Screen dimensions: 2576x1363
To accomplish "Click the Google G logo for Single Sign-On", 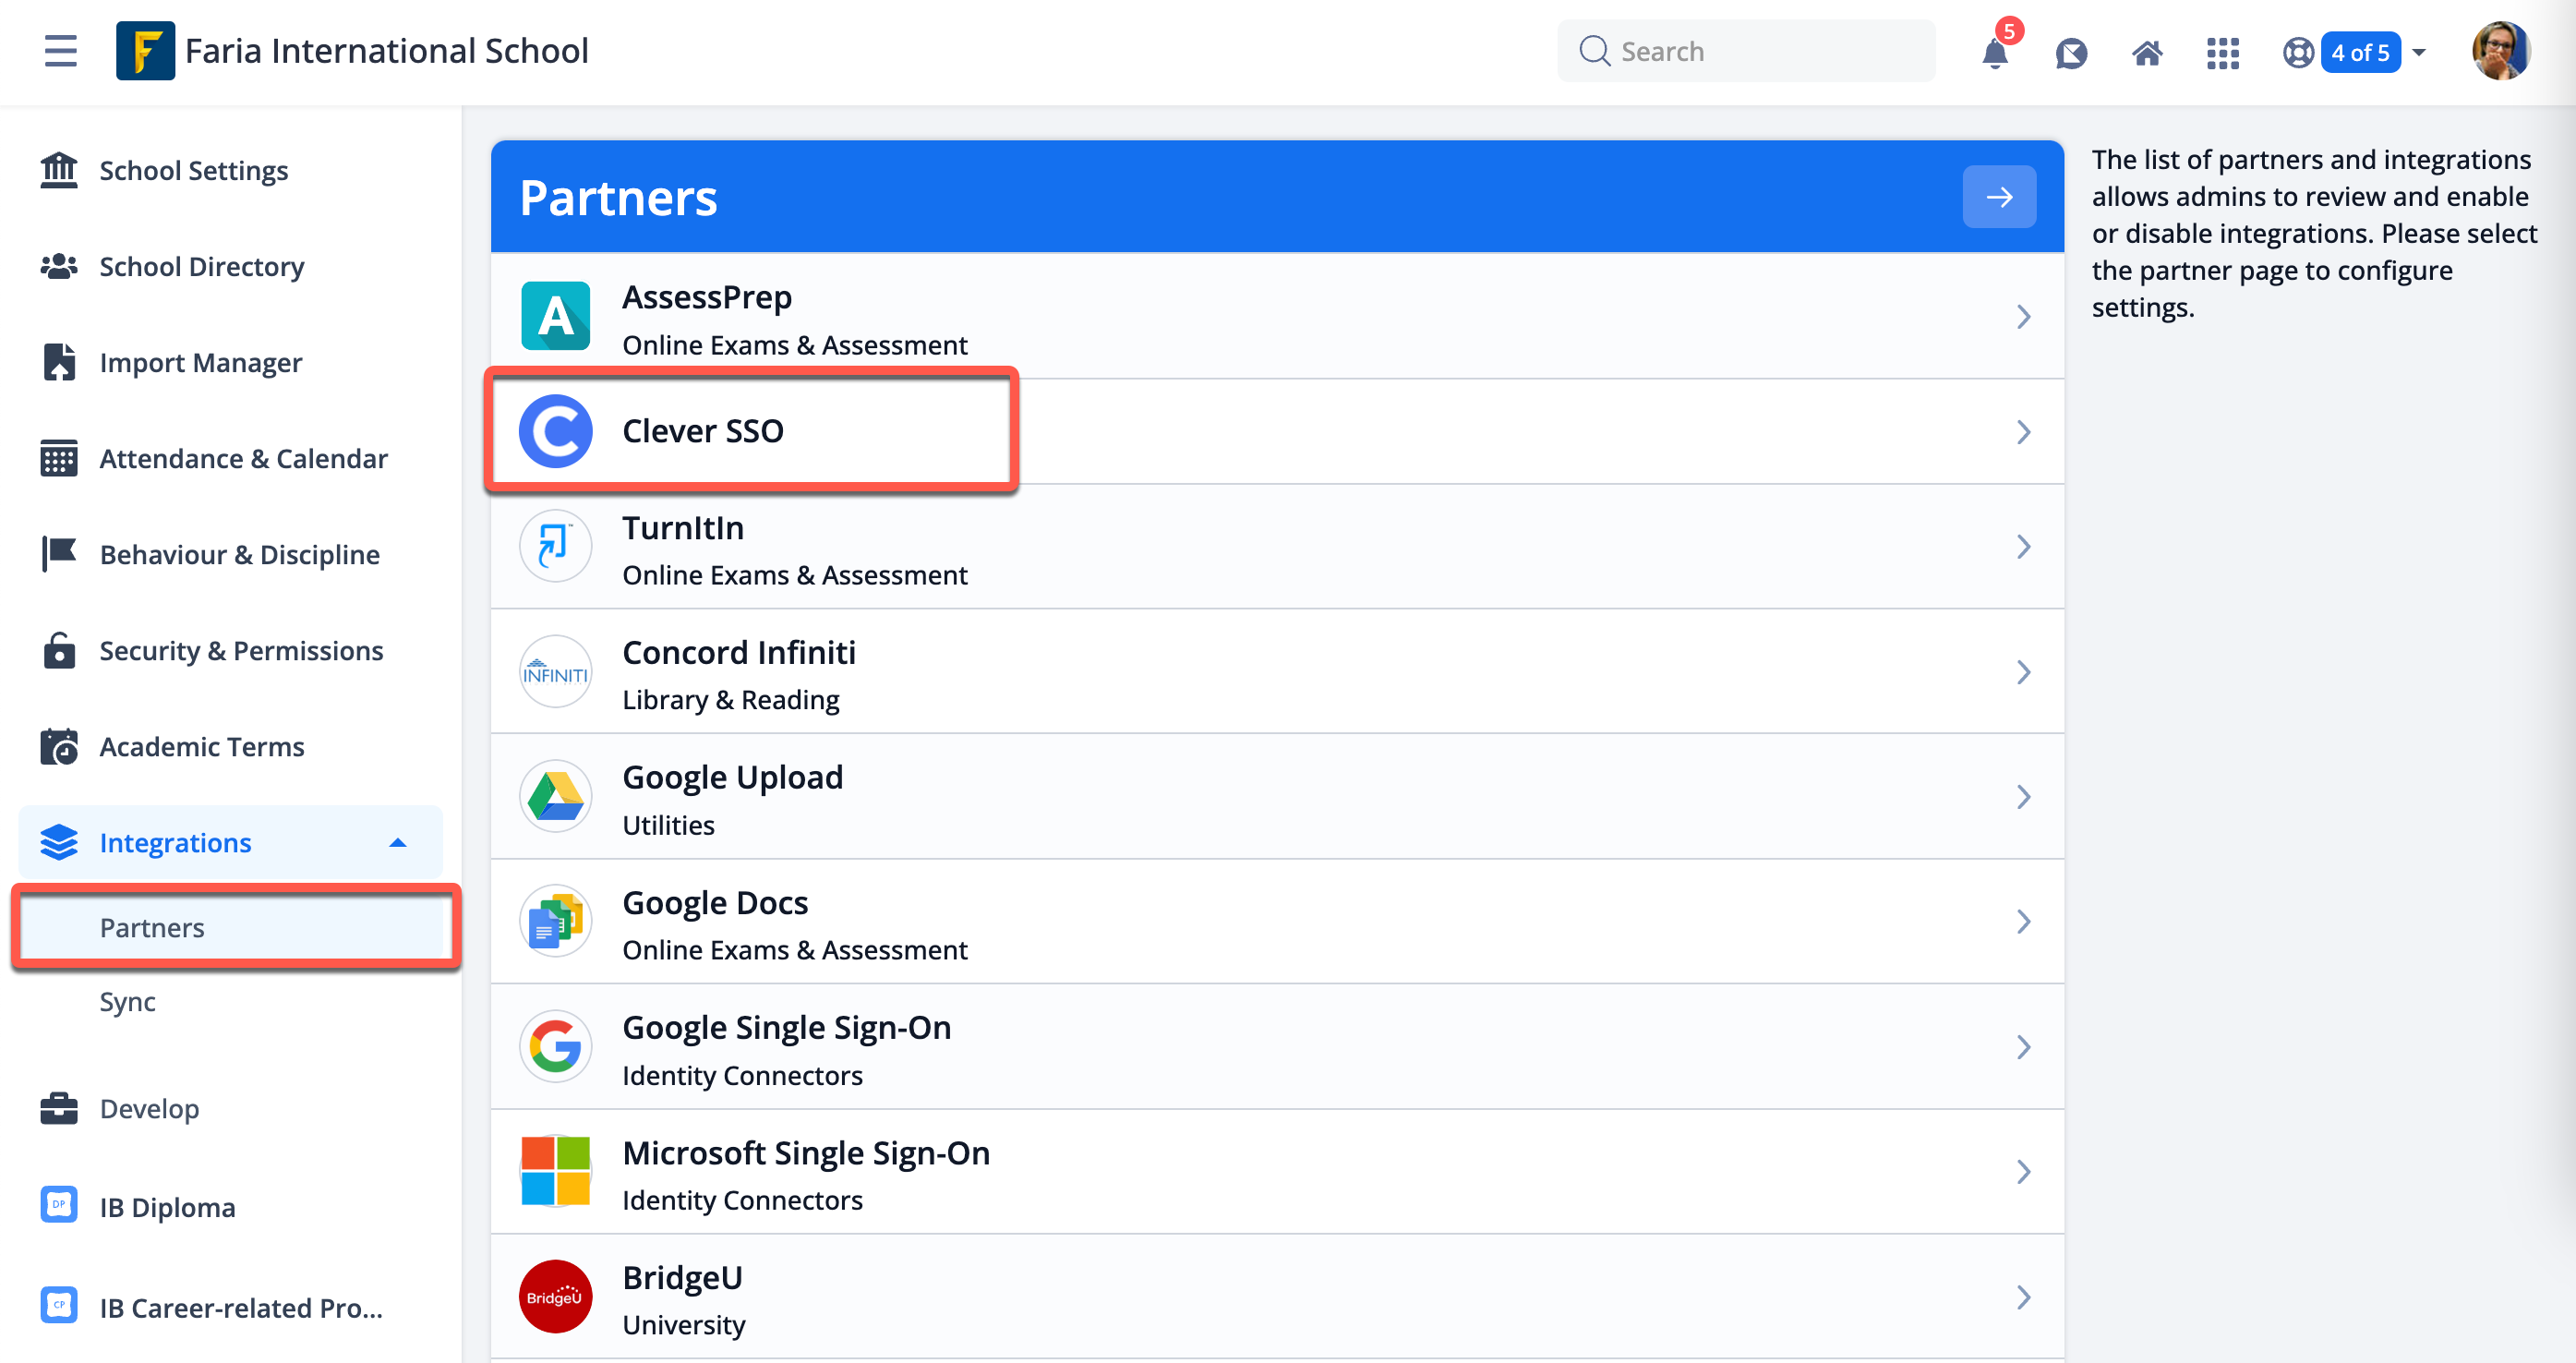I will click(556, 1046).
